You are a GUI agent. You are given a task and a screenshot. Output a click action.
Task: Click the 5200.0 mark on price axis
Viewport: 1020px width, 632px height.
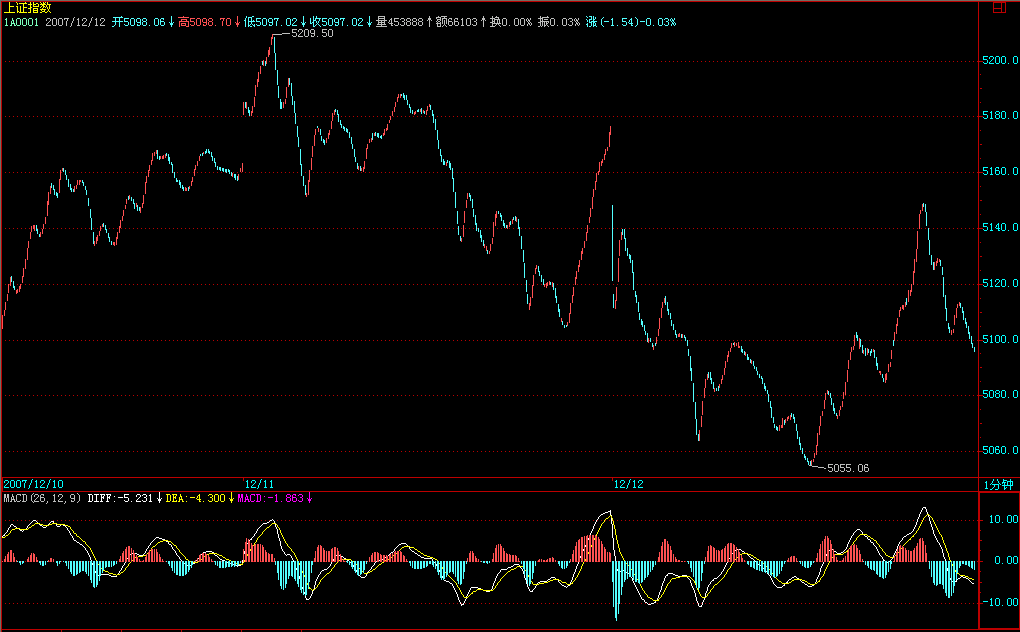click(999, 61)
